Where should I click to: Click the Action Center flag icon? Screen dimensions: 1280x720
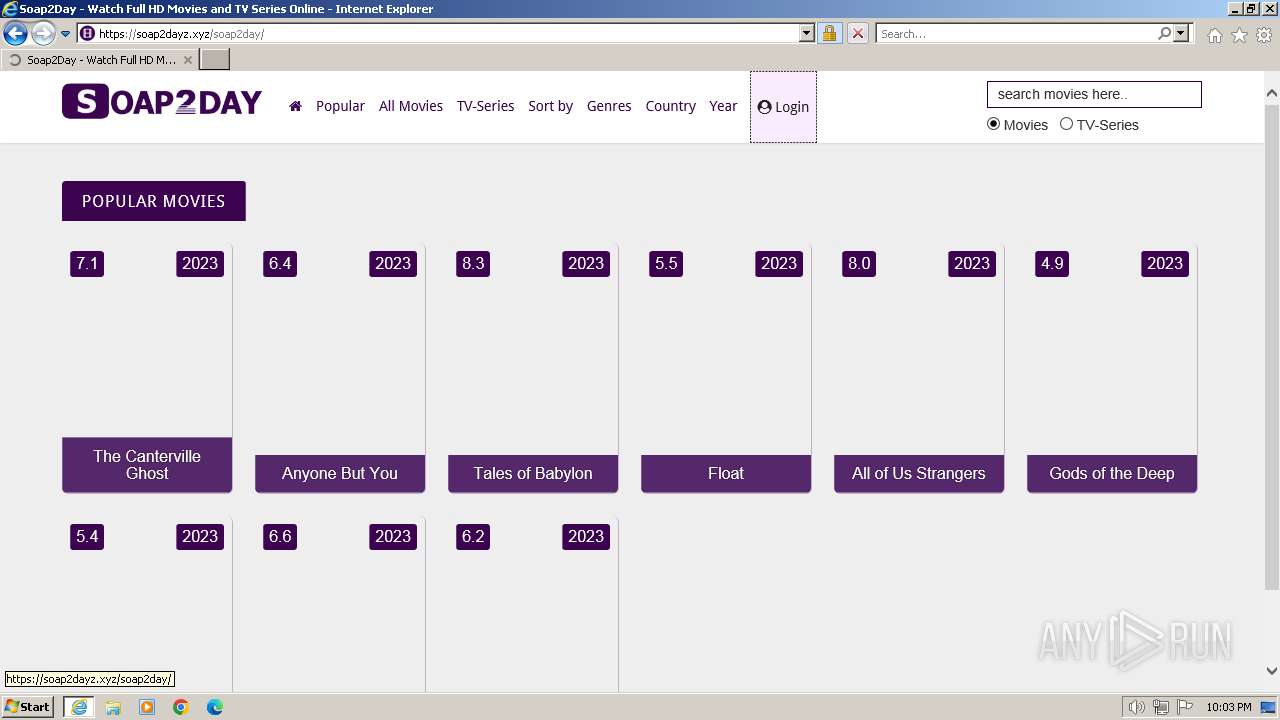(1185, 707)
